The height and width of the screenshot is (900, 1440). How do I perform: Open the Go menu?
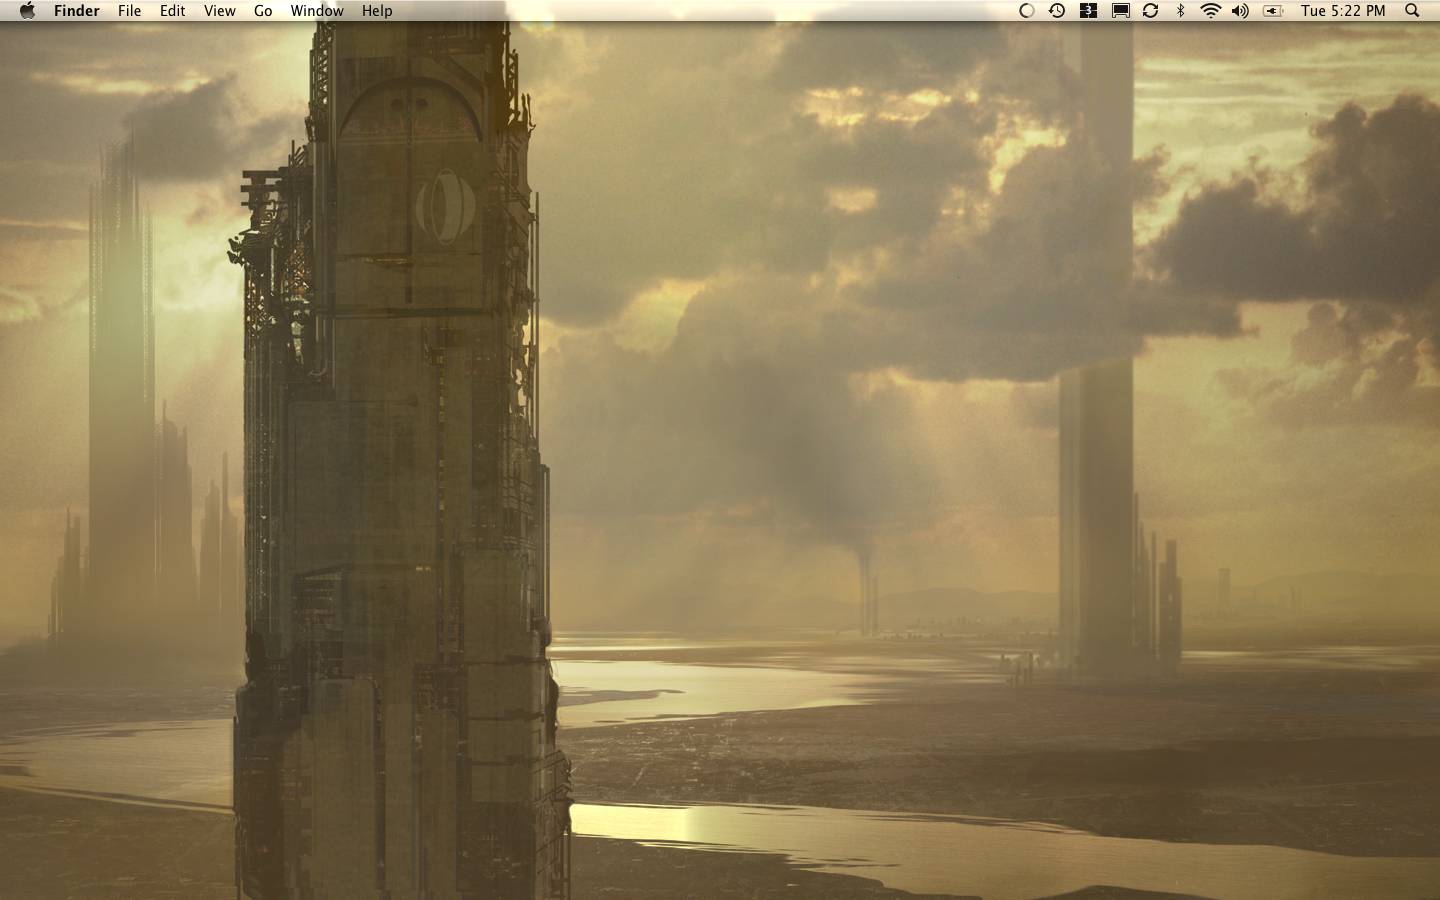[x=263, y=10]
